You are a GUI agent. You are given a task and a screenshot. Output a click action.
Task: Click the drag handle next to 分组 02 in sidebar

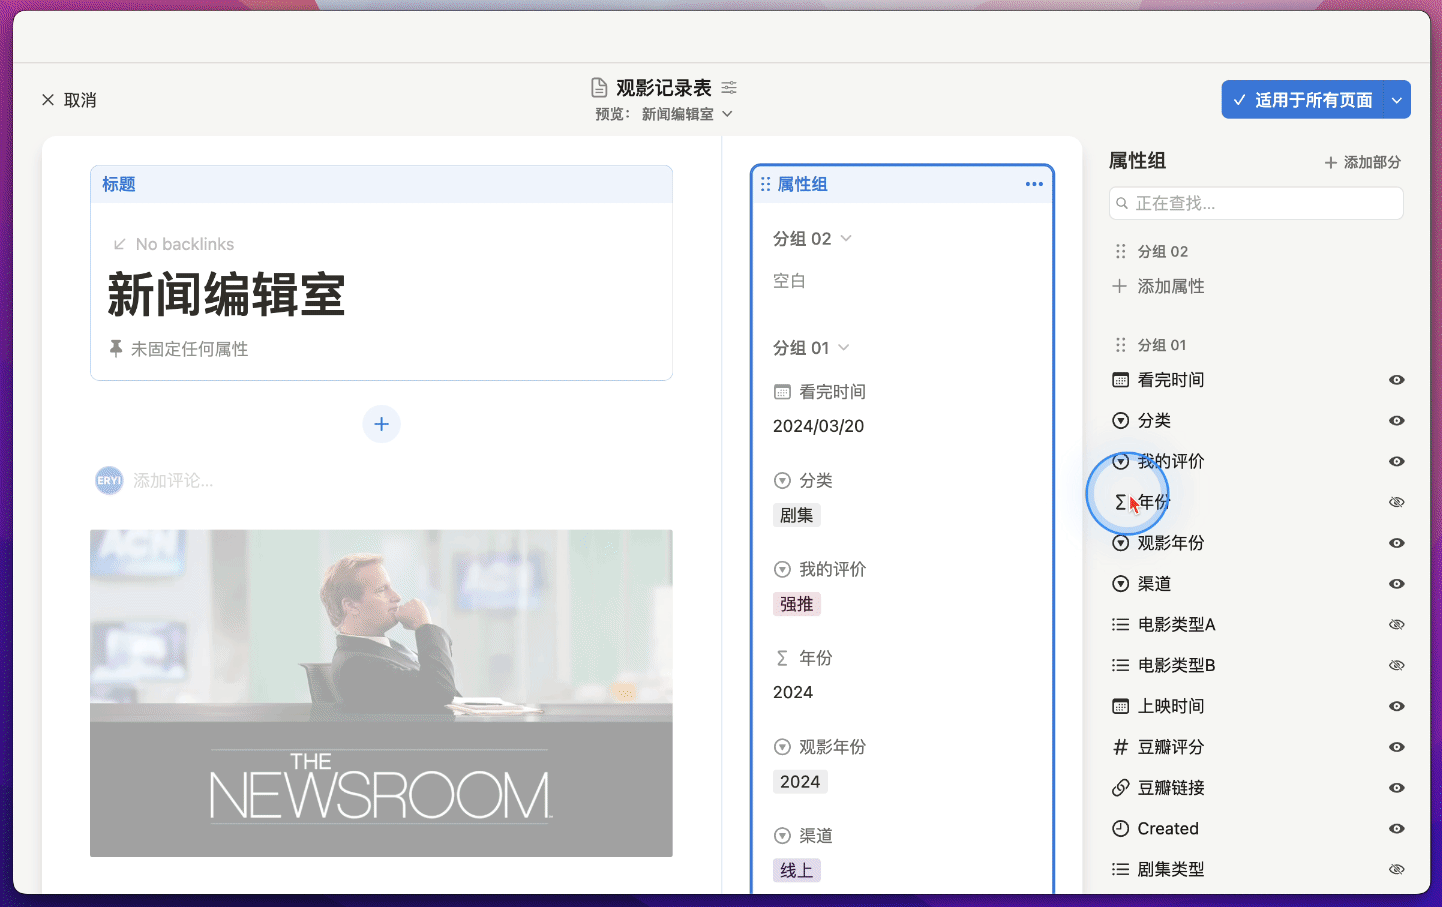1120,252
